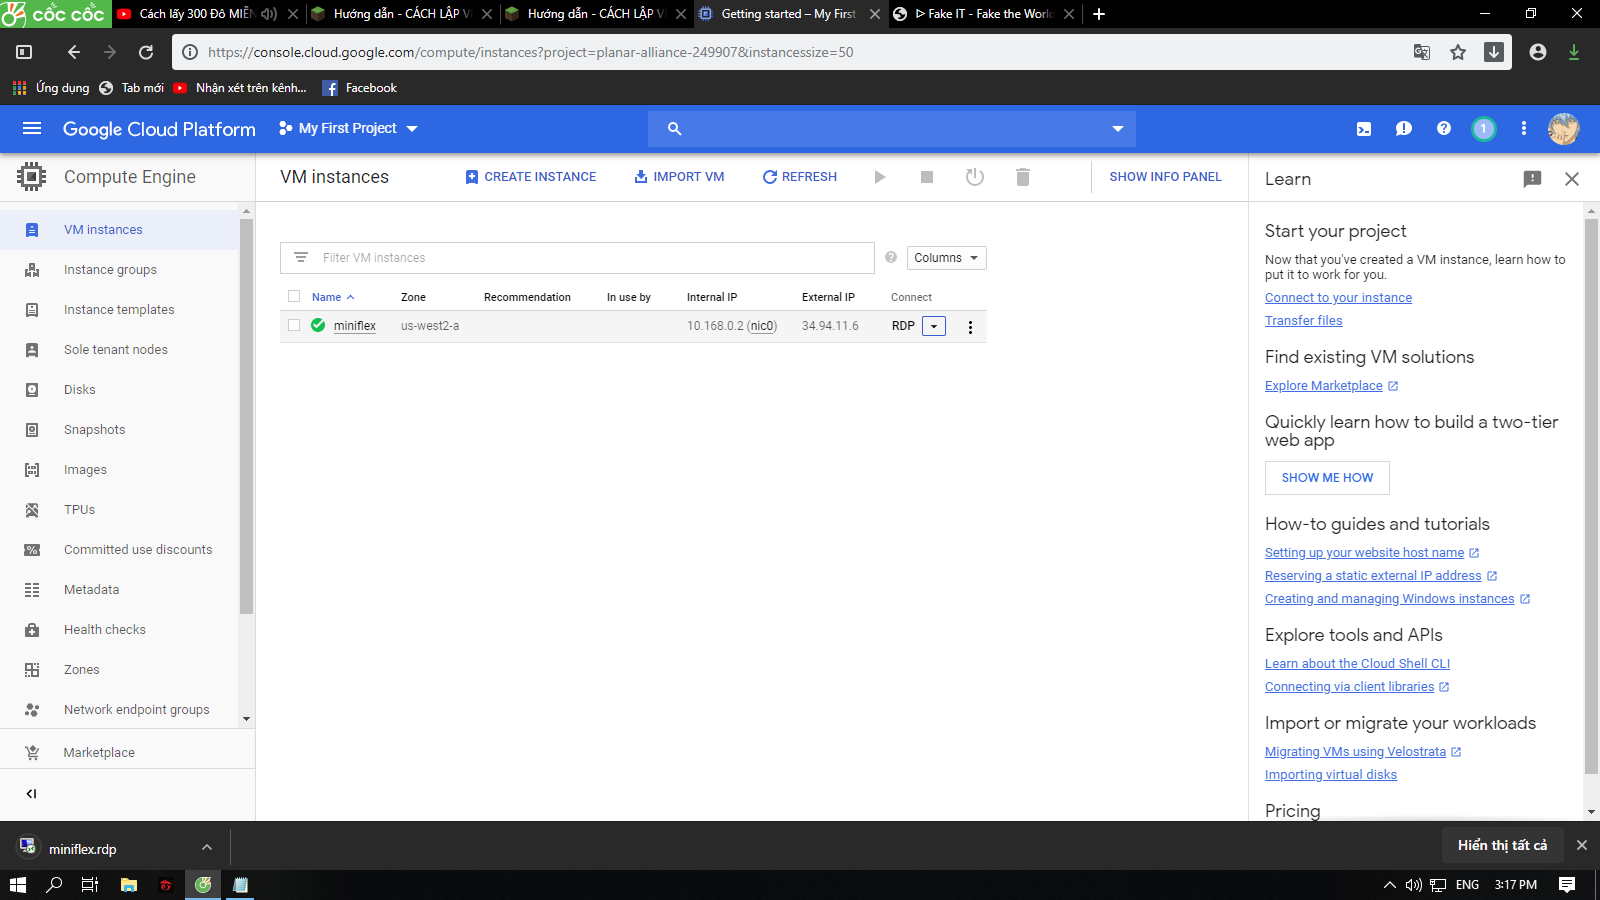
Task: Open Instance templates in the sidebar
Action: [x=120, y=310]
